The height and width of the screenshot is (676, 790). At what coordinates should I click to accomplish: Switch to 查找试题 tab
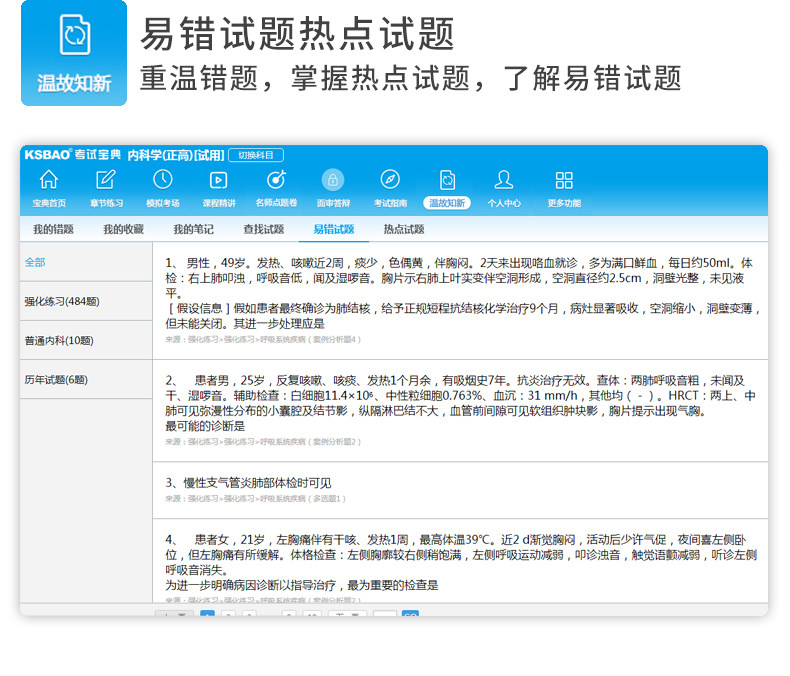(x=264, y=230)
